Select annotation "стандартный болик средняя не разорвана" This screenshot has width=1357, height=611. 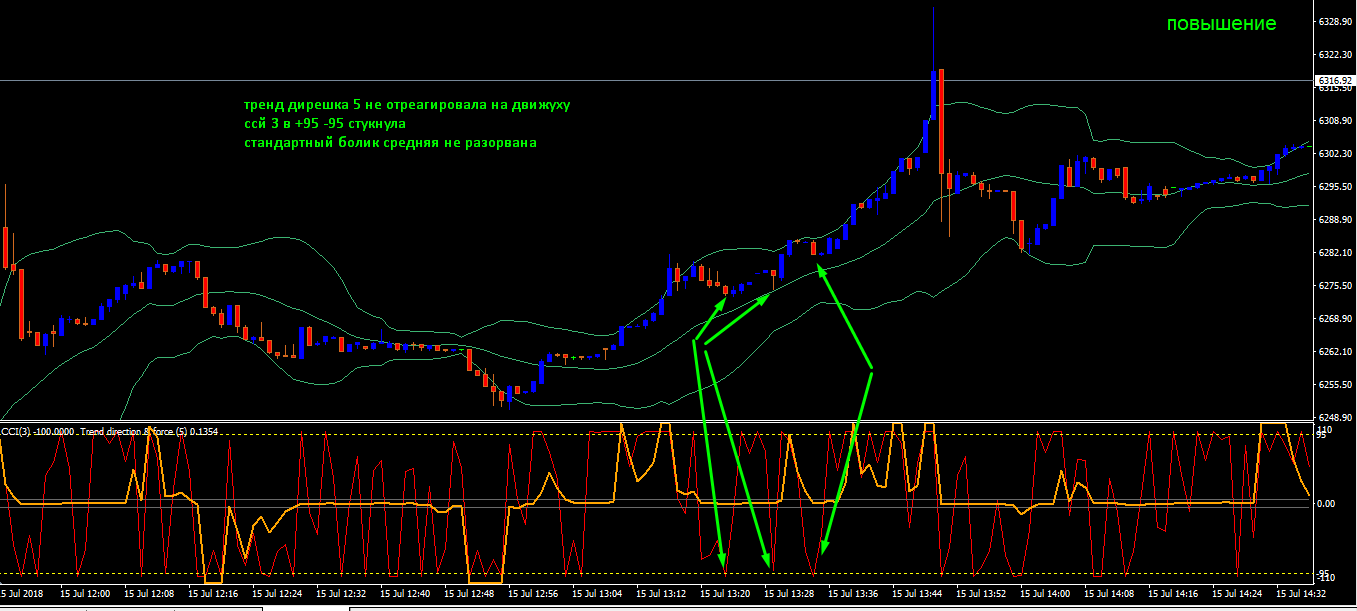pyautogui.click(x=390, y=143)
